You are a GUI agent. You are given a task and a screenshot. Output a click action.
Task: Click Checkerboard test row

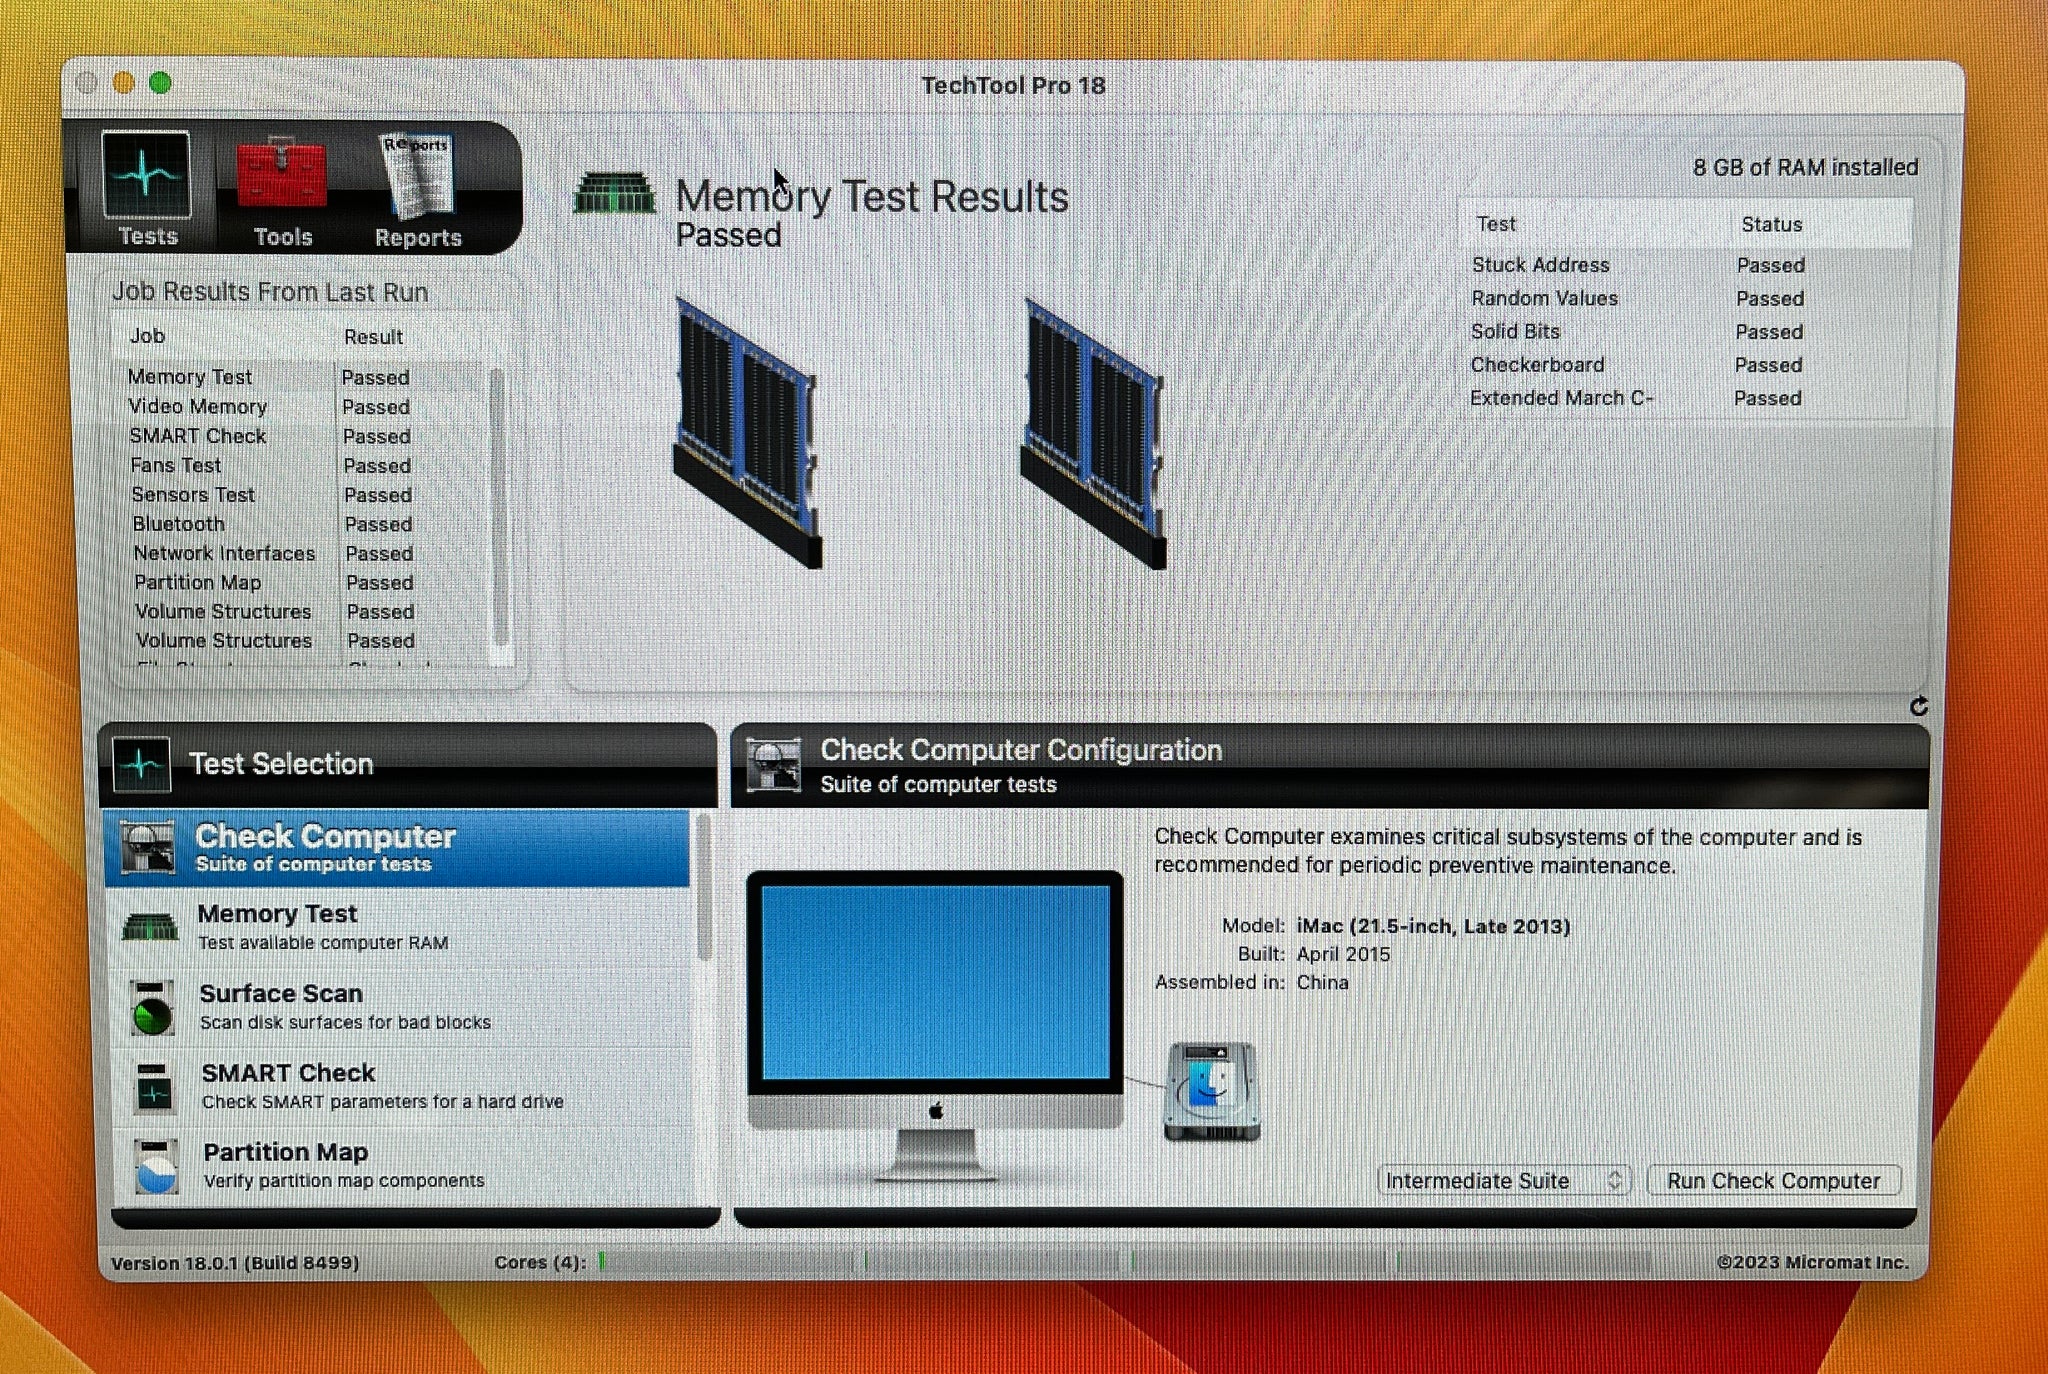click(1685, 365)
